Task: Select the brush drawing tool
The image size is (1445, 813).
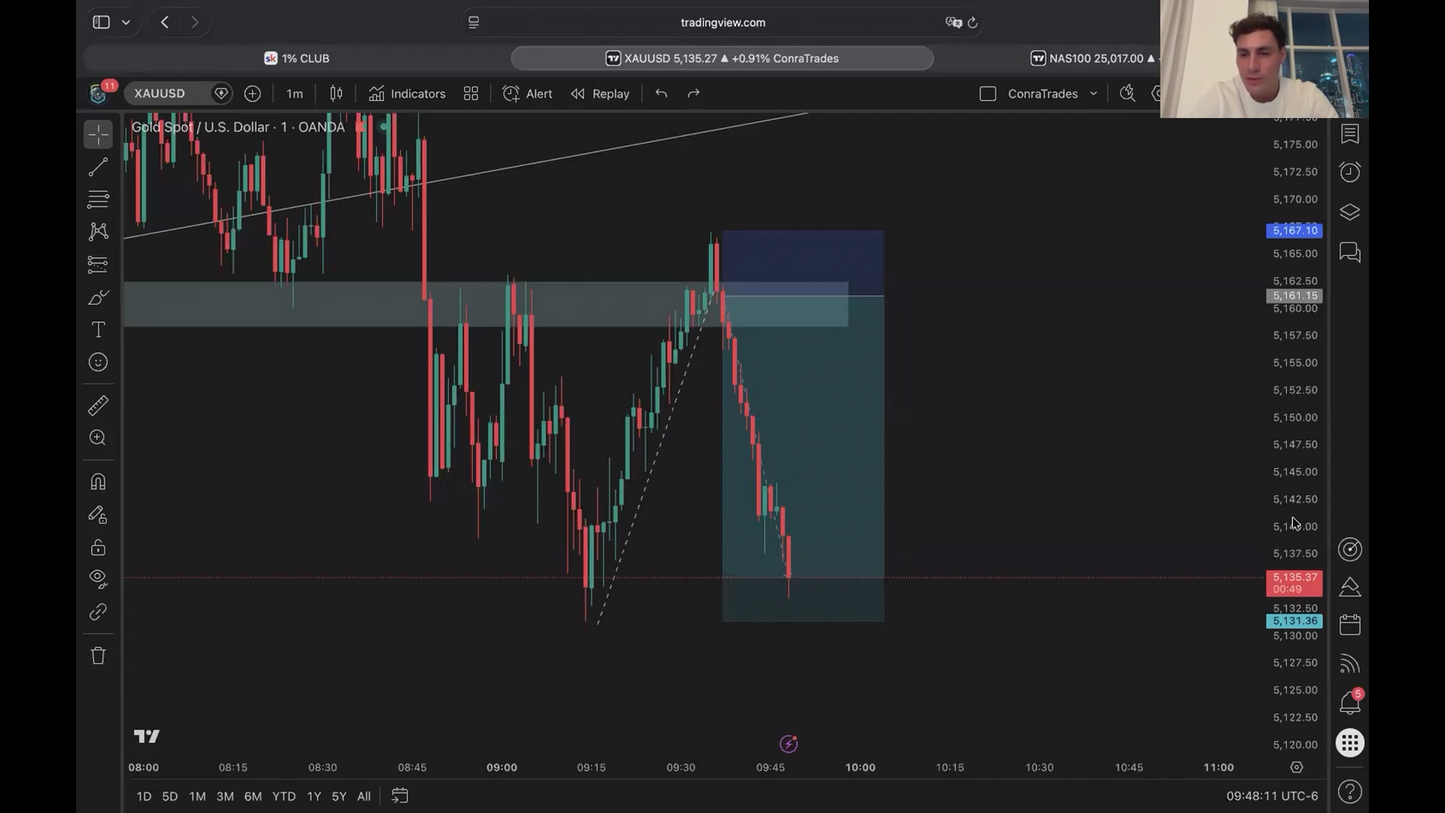Action: click(x=98, y=297)
